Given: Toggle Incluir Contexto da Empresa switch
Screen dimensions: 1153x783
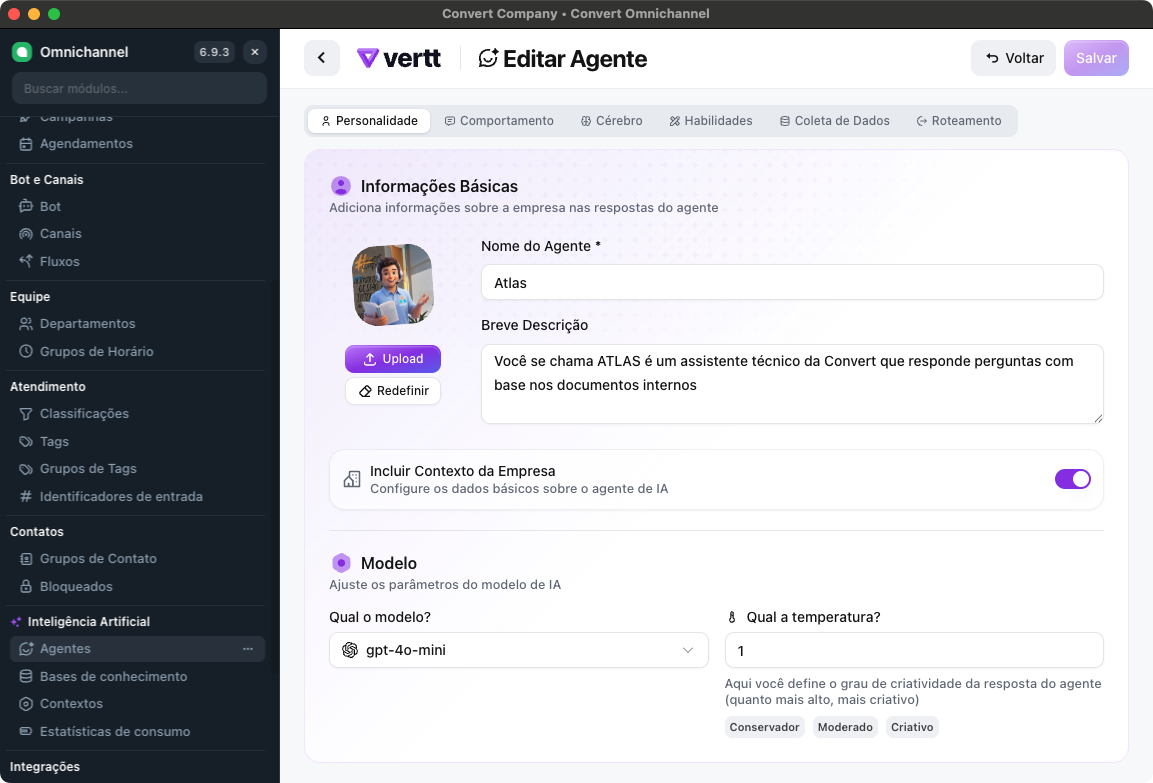Looking at the screenshot, I should pyautogui.click(x=1072, y=479).
